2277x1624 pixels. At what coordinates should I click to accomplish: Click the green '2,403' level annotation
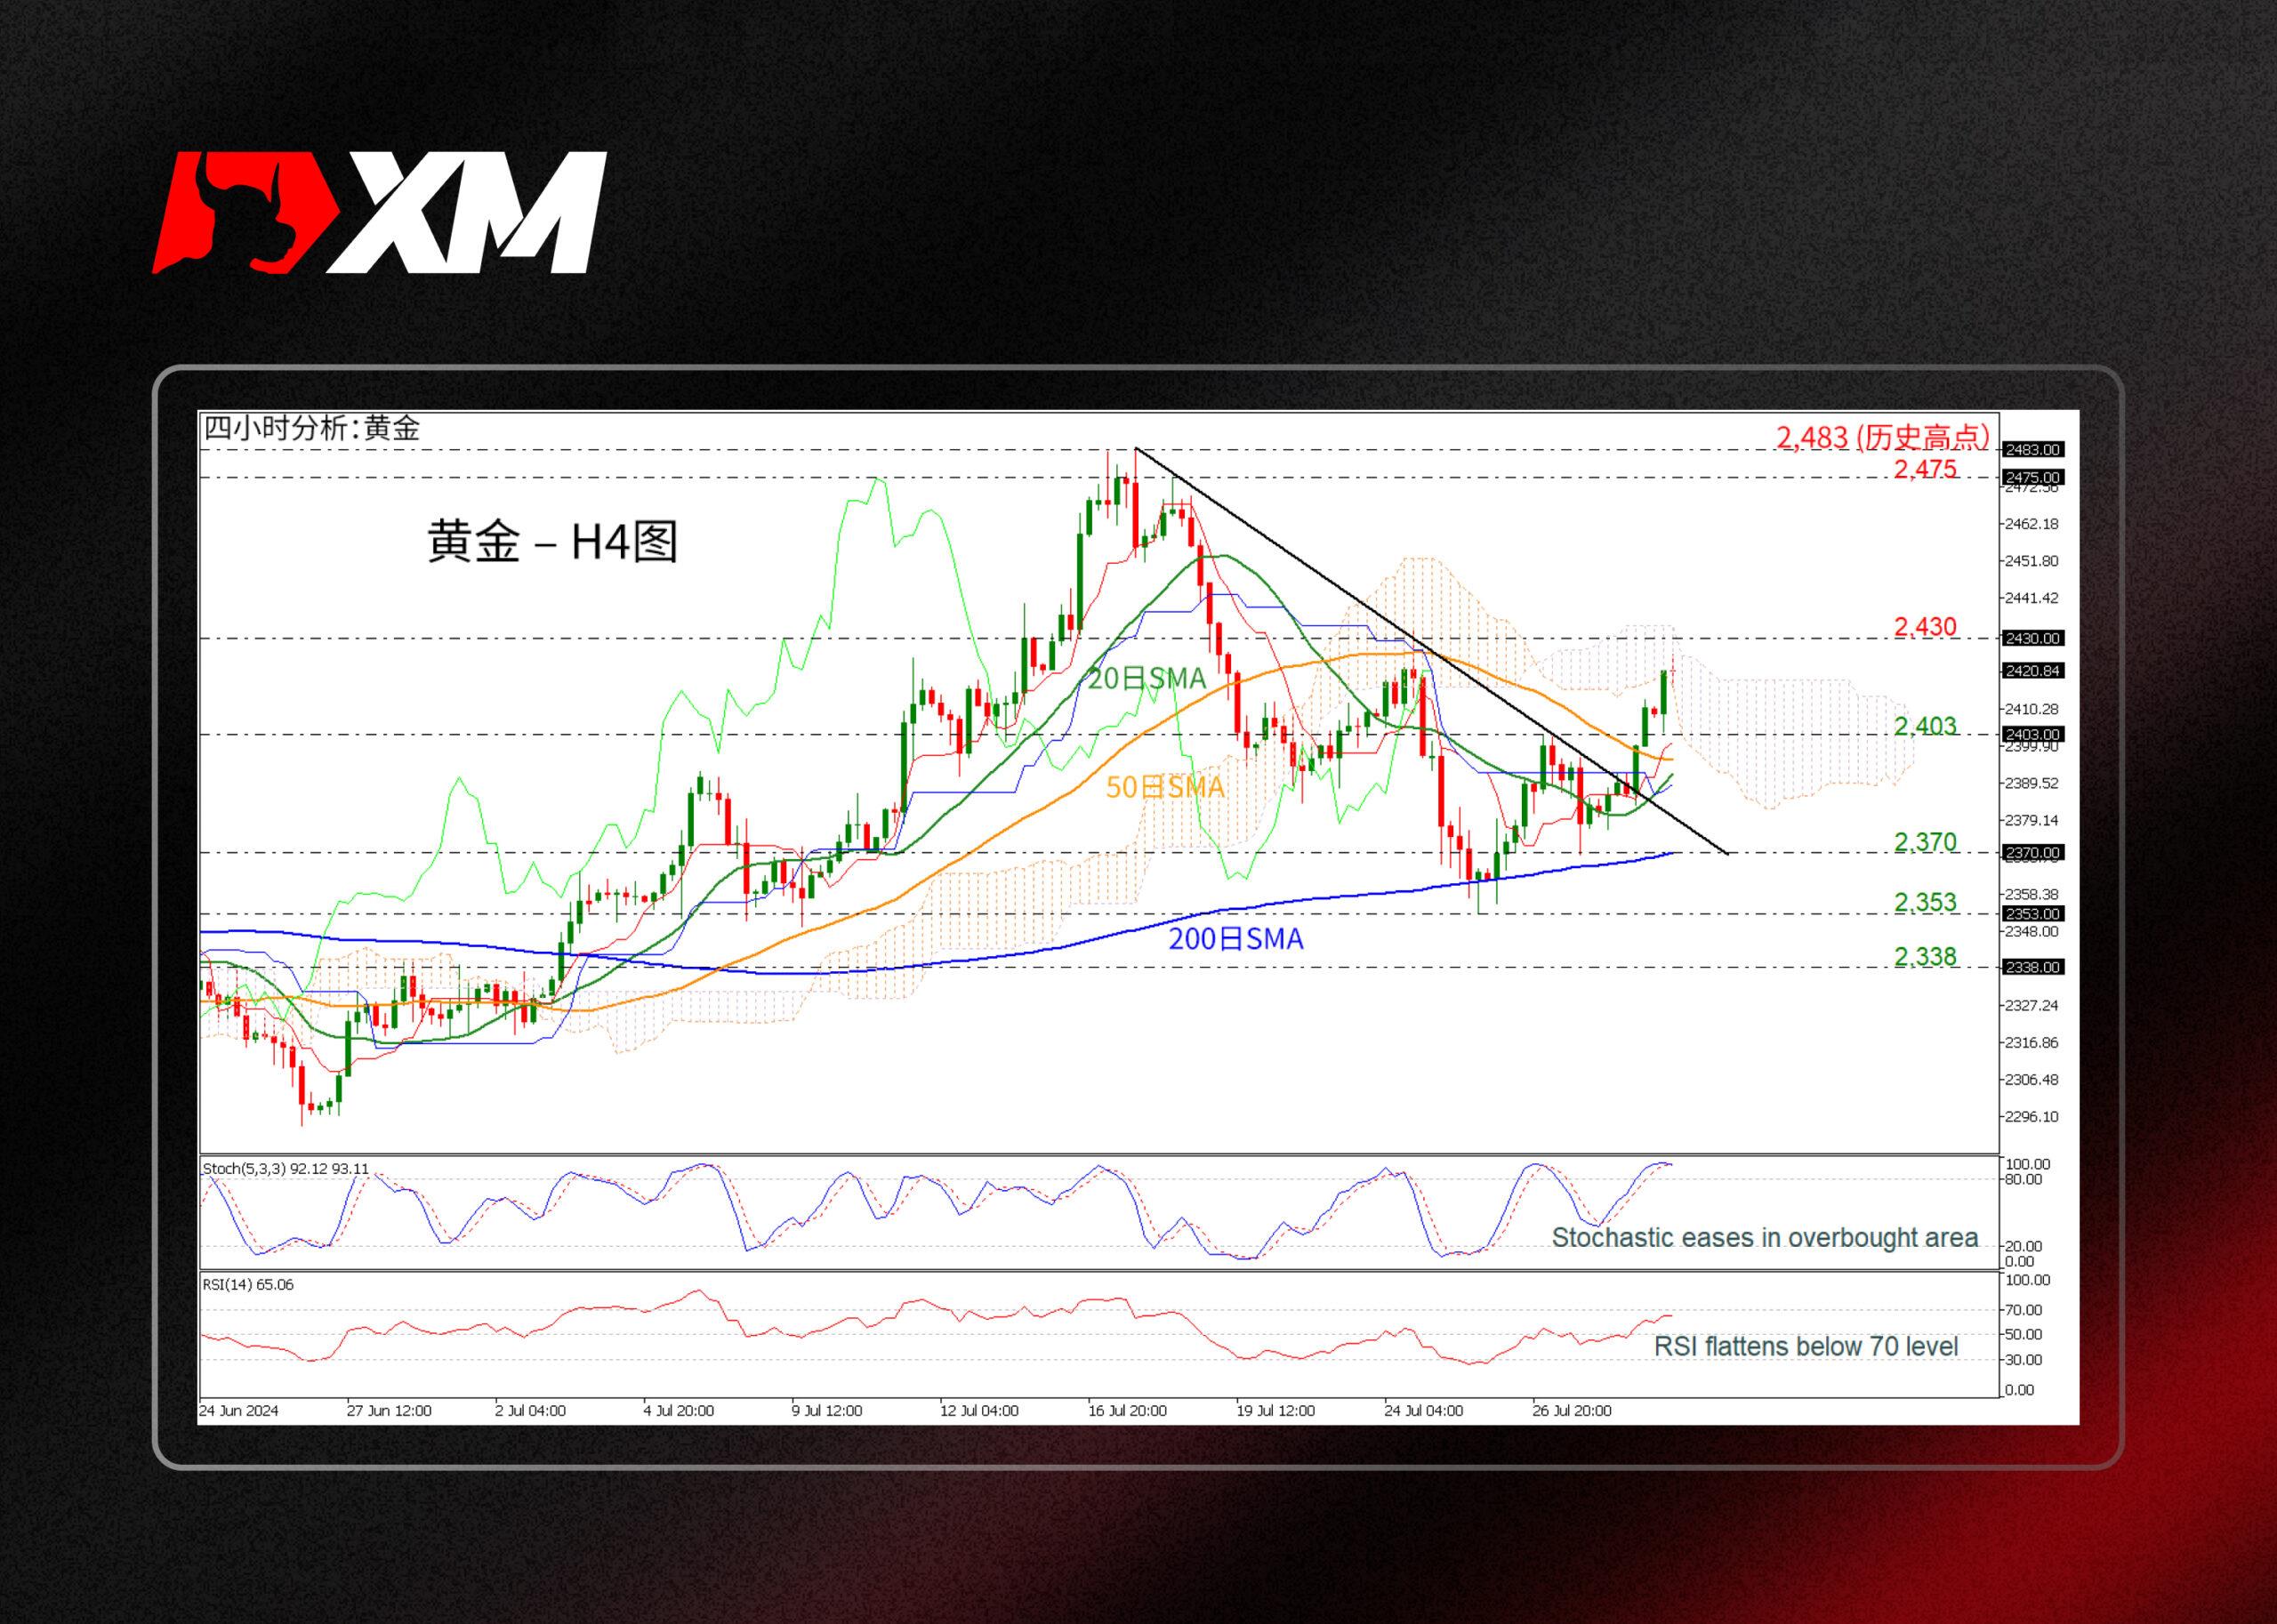point(1925,726)
